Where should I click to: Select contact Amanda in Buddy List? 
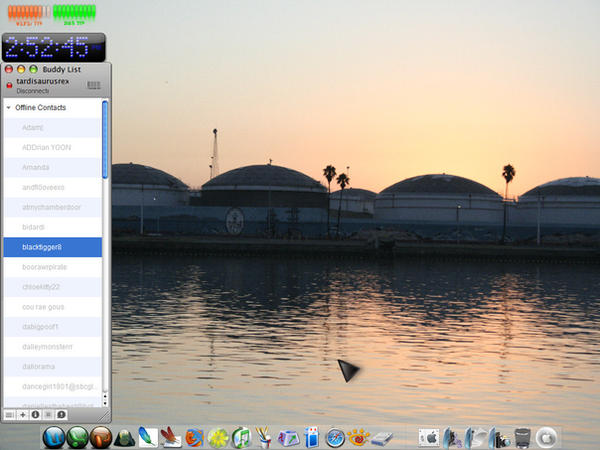coord(53,167)
